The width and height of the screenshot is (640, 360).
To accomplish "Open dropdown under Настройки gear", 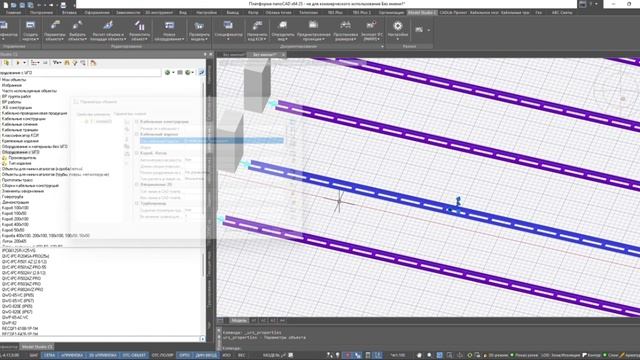I will point(398,39).
